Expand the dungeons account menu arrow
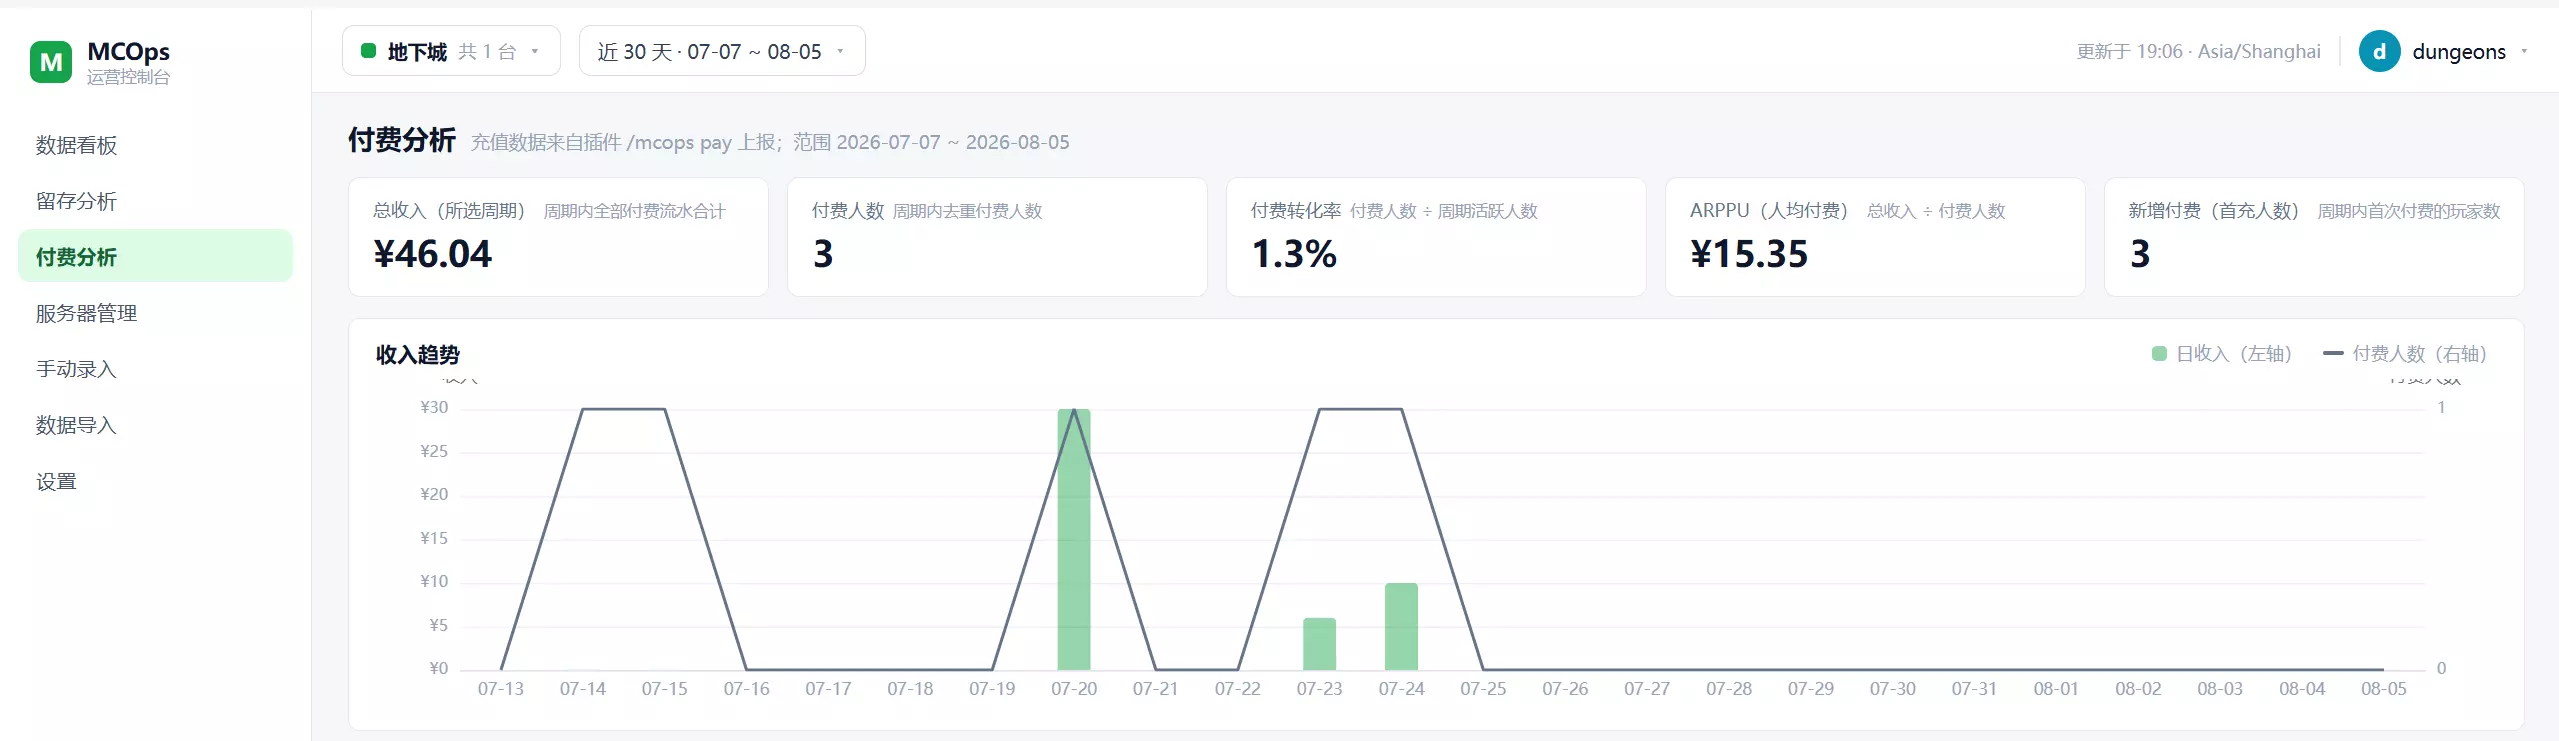The height and width of the screenshot is (741, 2559). [2524, 51]
